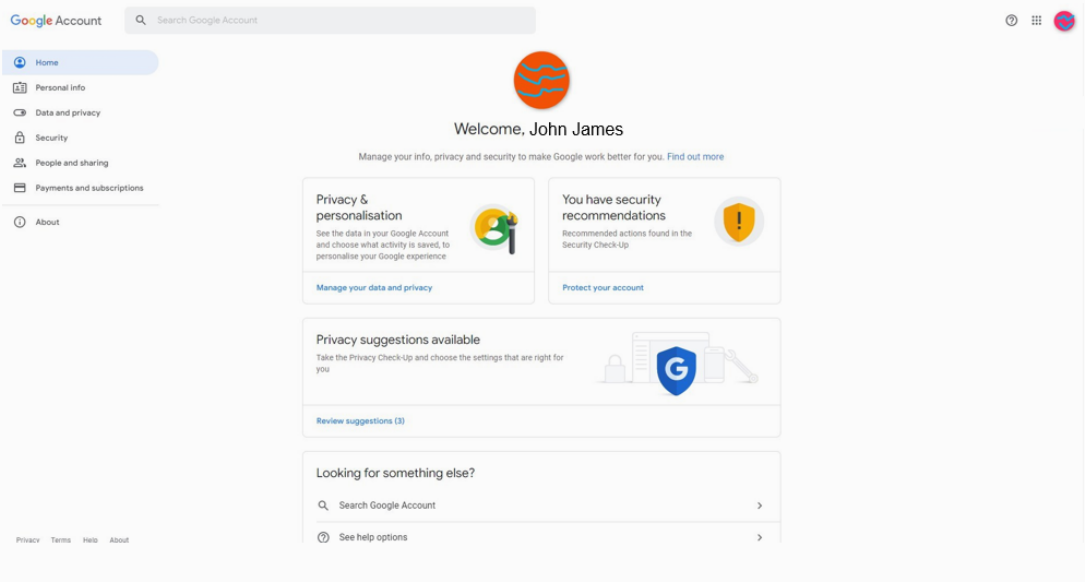Open the help question mark icon
This screenshot has height=582, width=1085.
tap(1011, 21)
